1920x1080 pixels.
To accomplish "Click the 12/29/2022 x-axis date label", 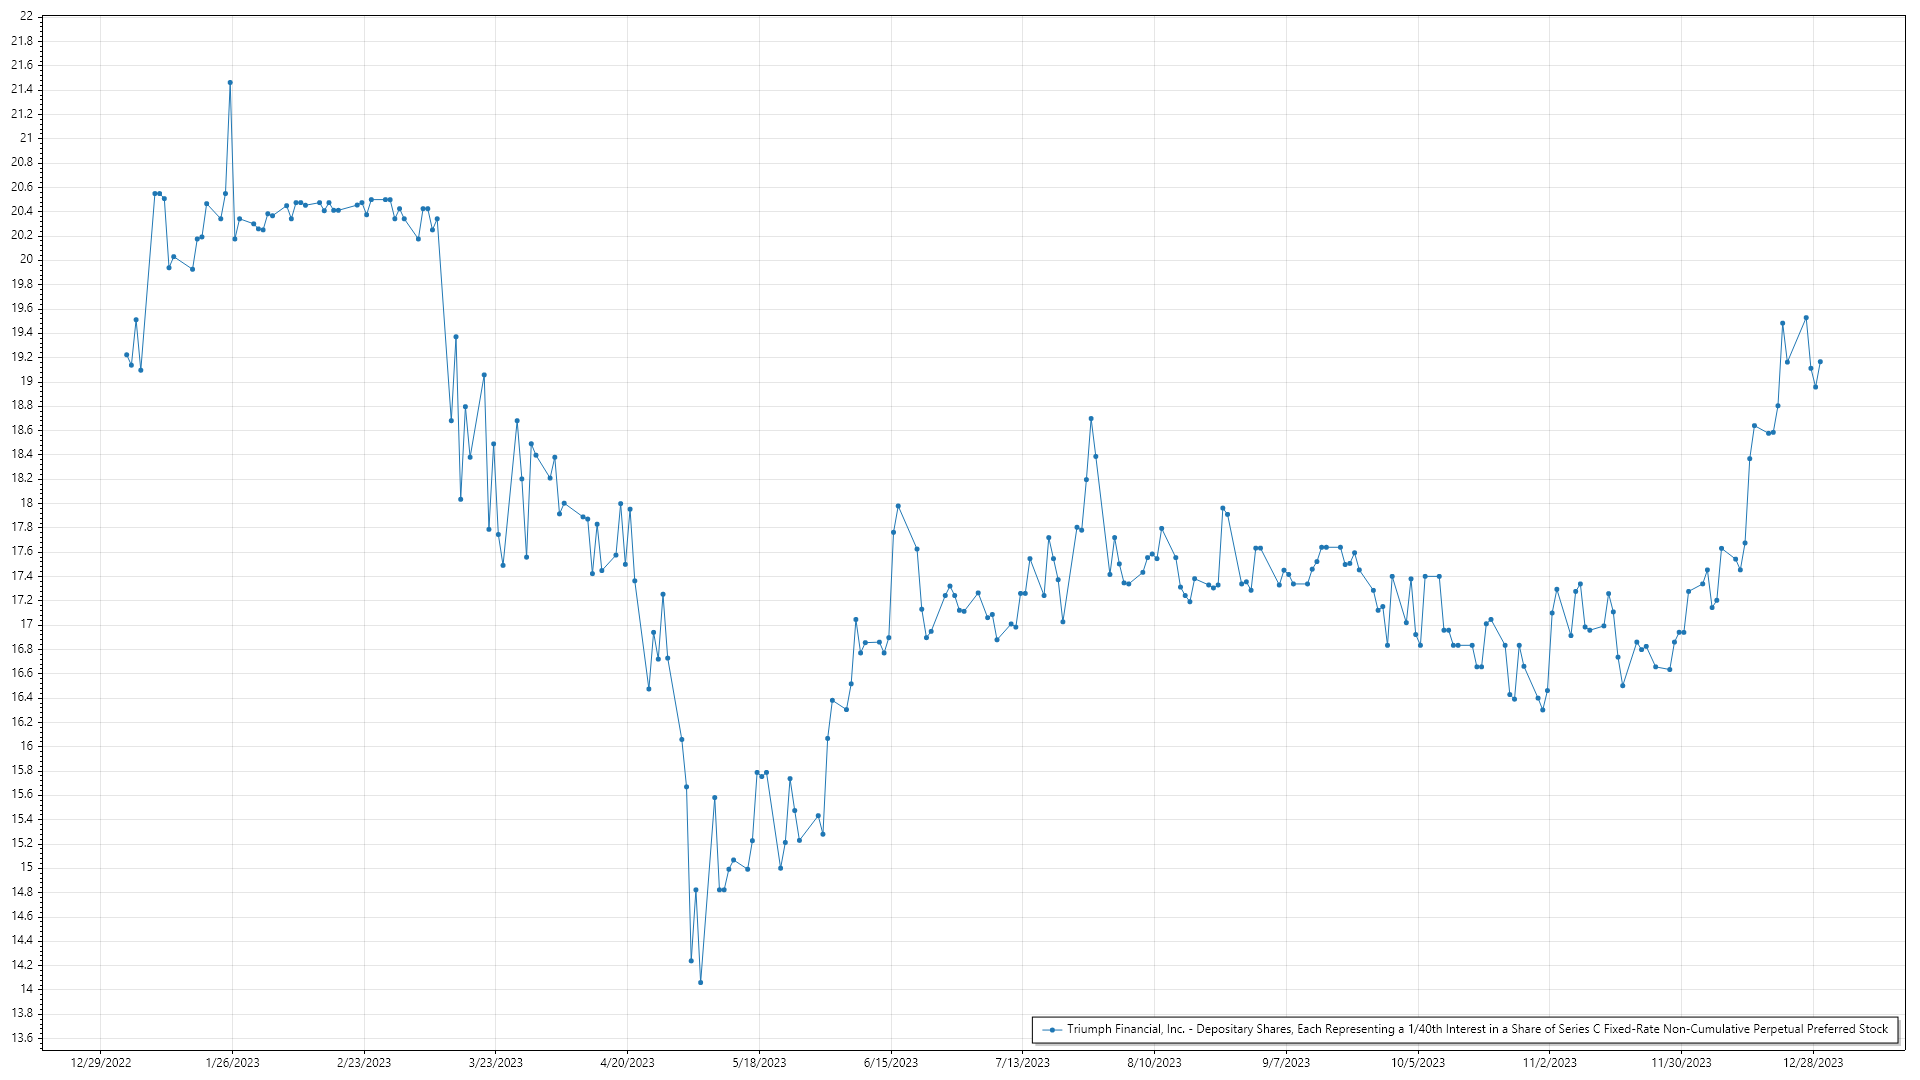I will pos(101,1062).
